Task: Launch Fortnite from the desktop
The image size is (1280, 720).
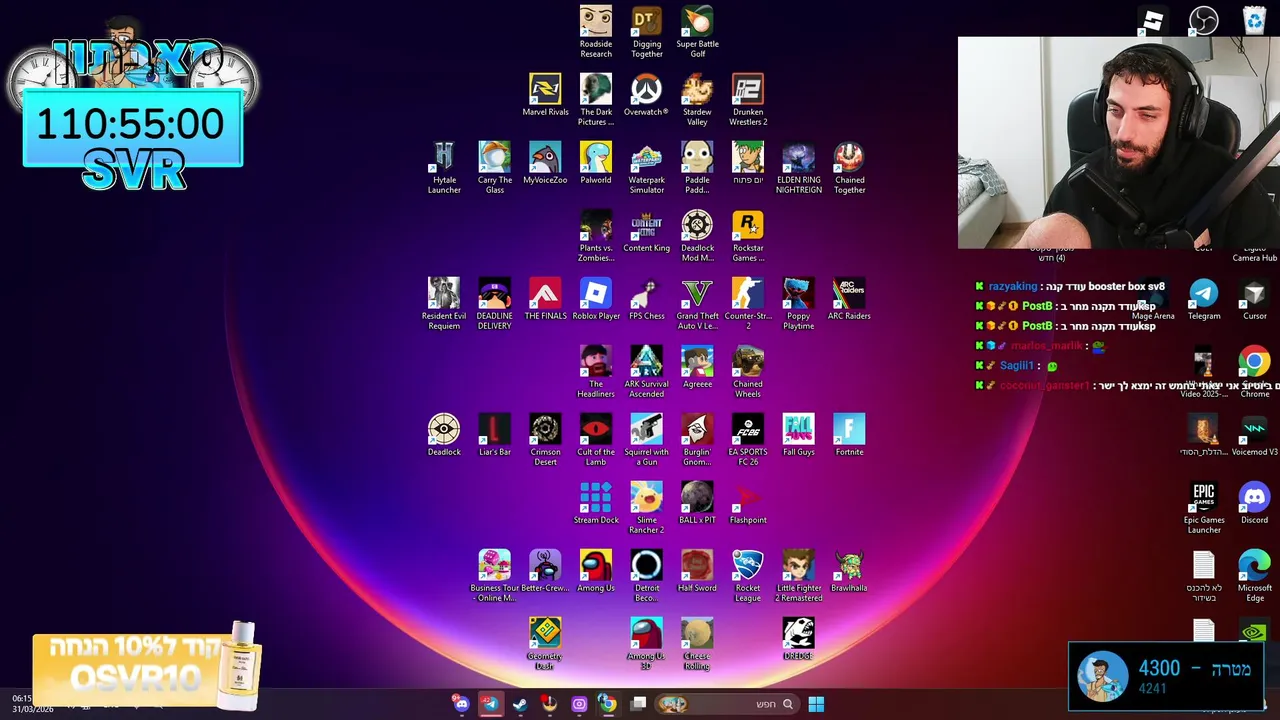Action: pyautogui.click(x=849, y=435)
